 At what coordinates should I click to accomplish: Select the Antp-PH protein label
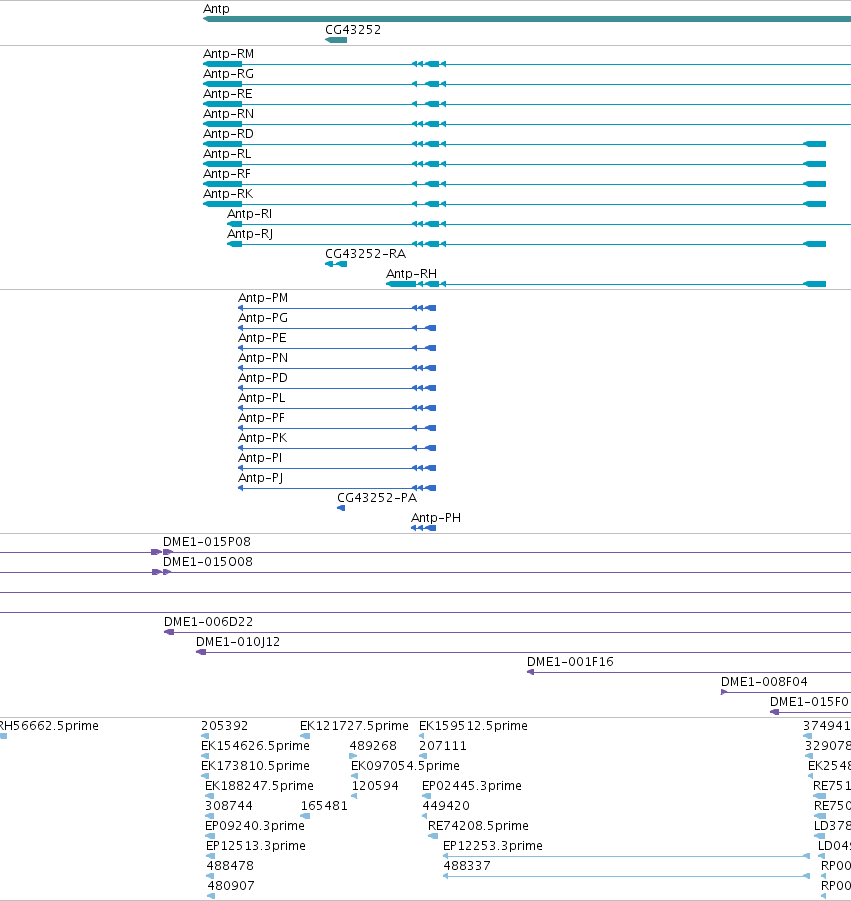coord(436,518)
